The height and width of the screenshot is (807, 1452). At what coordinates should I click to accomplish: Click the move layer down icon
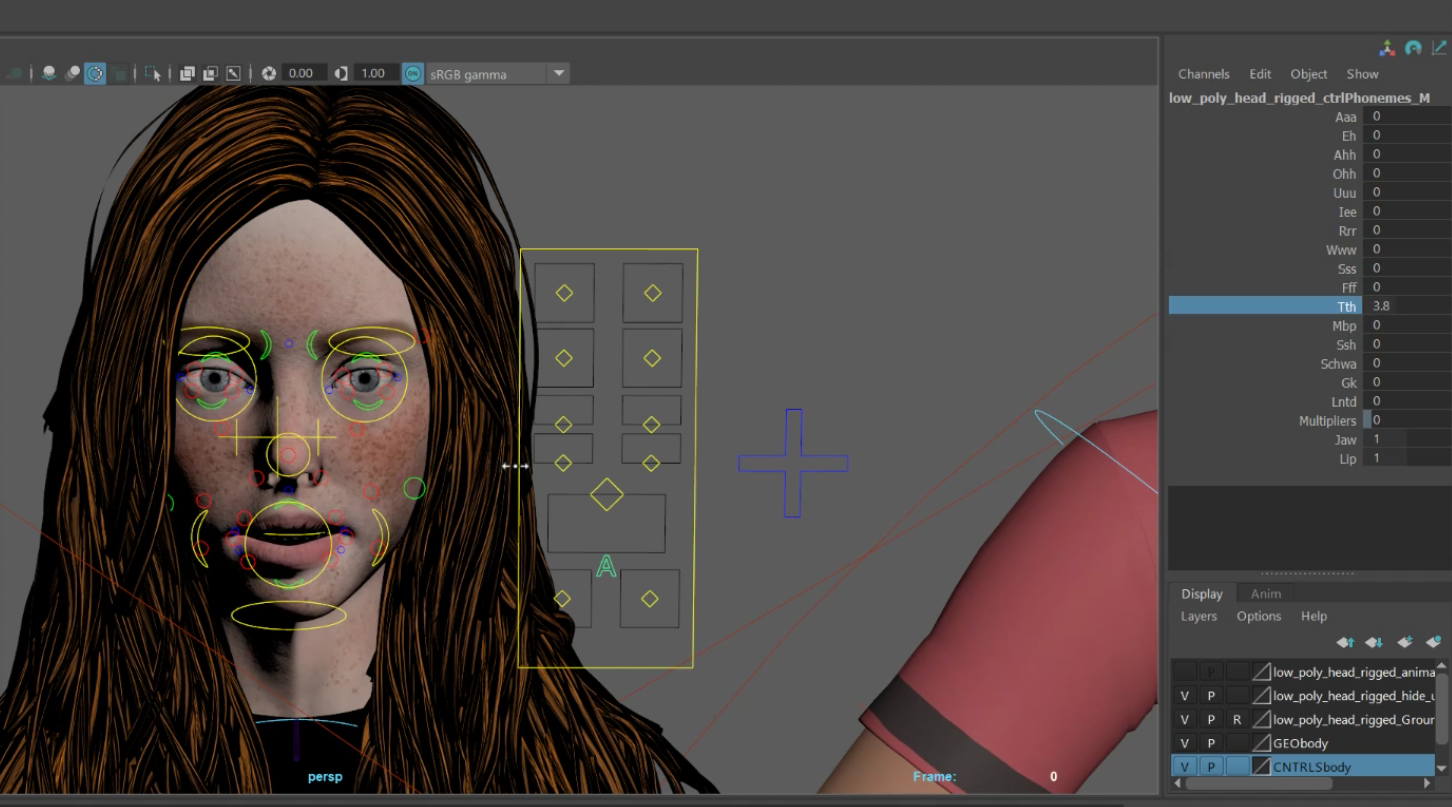pos(1374,642)
